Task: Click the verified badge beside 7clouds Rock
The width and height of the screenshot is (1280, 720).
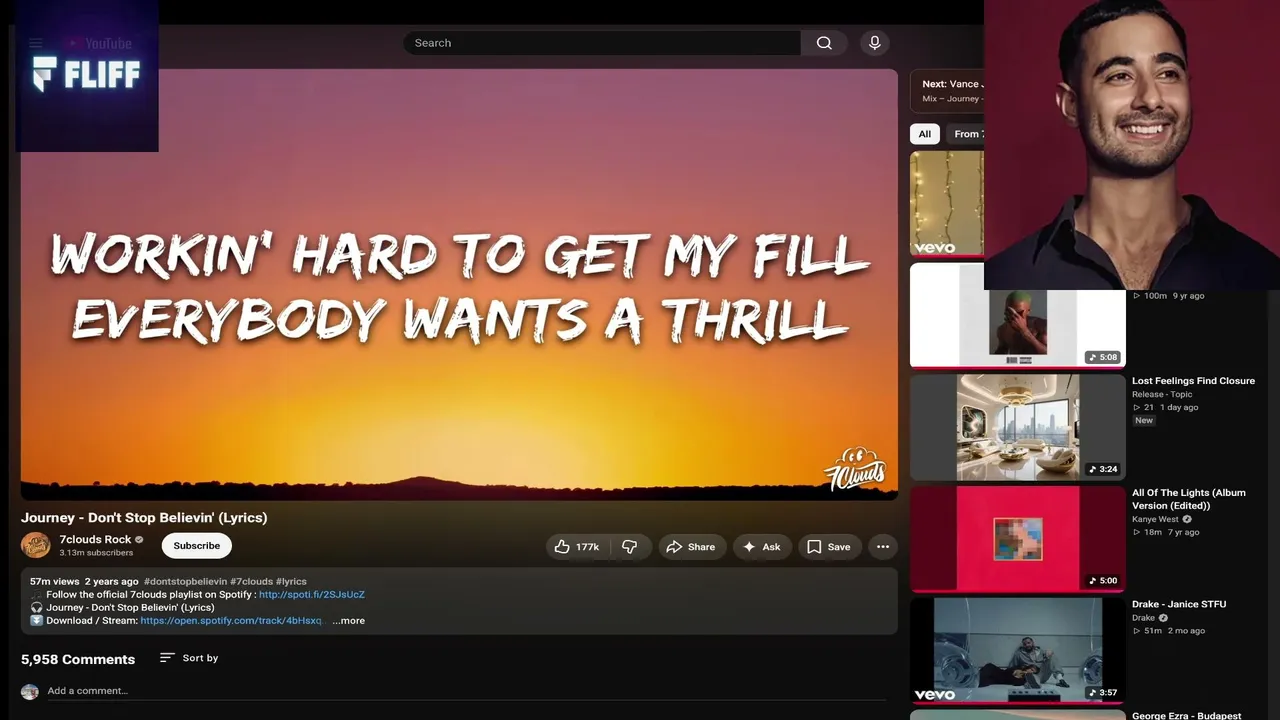Action: (x=139, y=540)
